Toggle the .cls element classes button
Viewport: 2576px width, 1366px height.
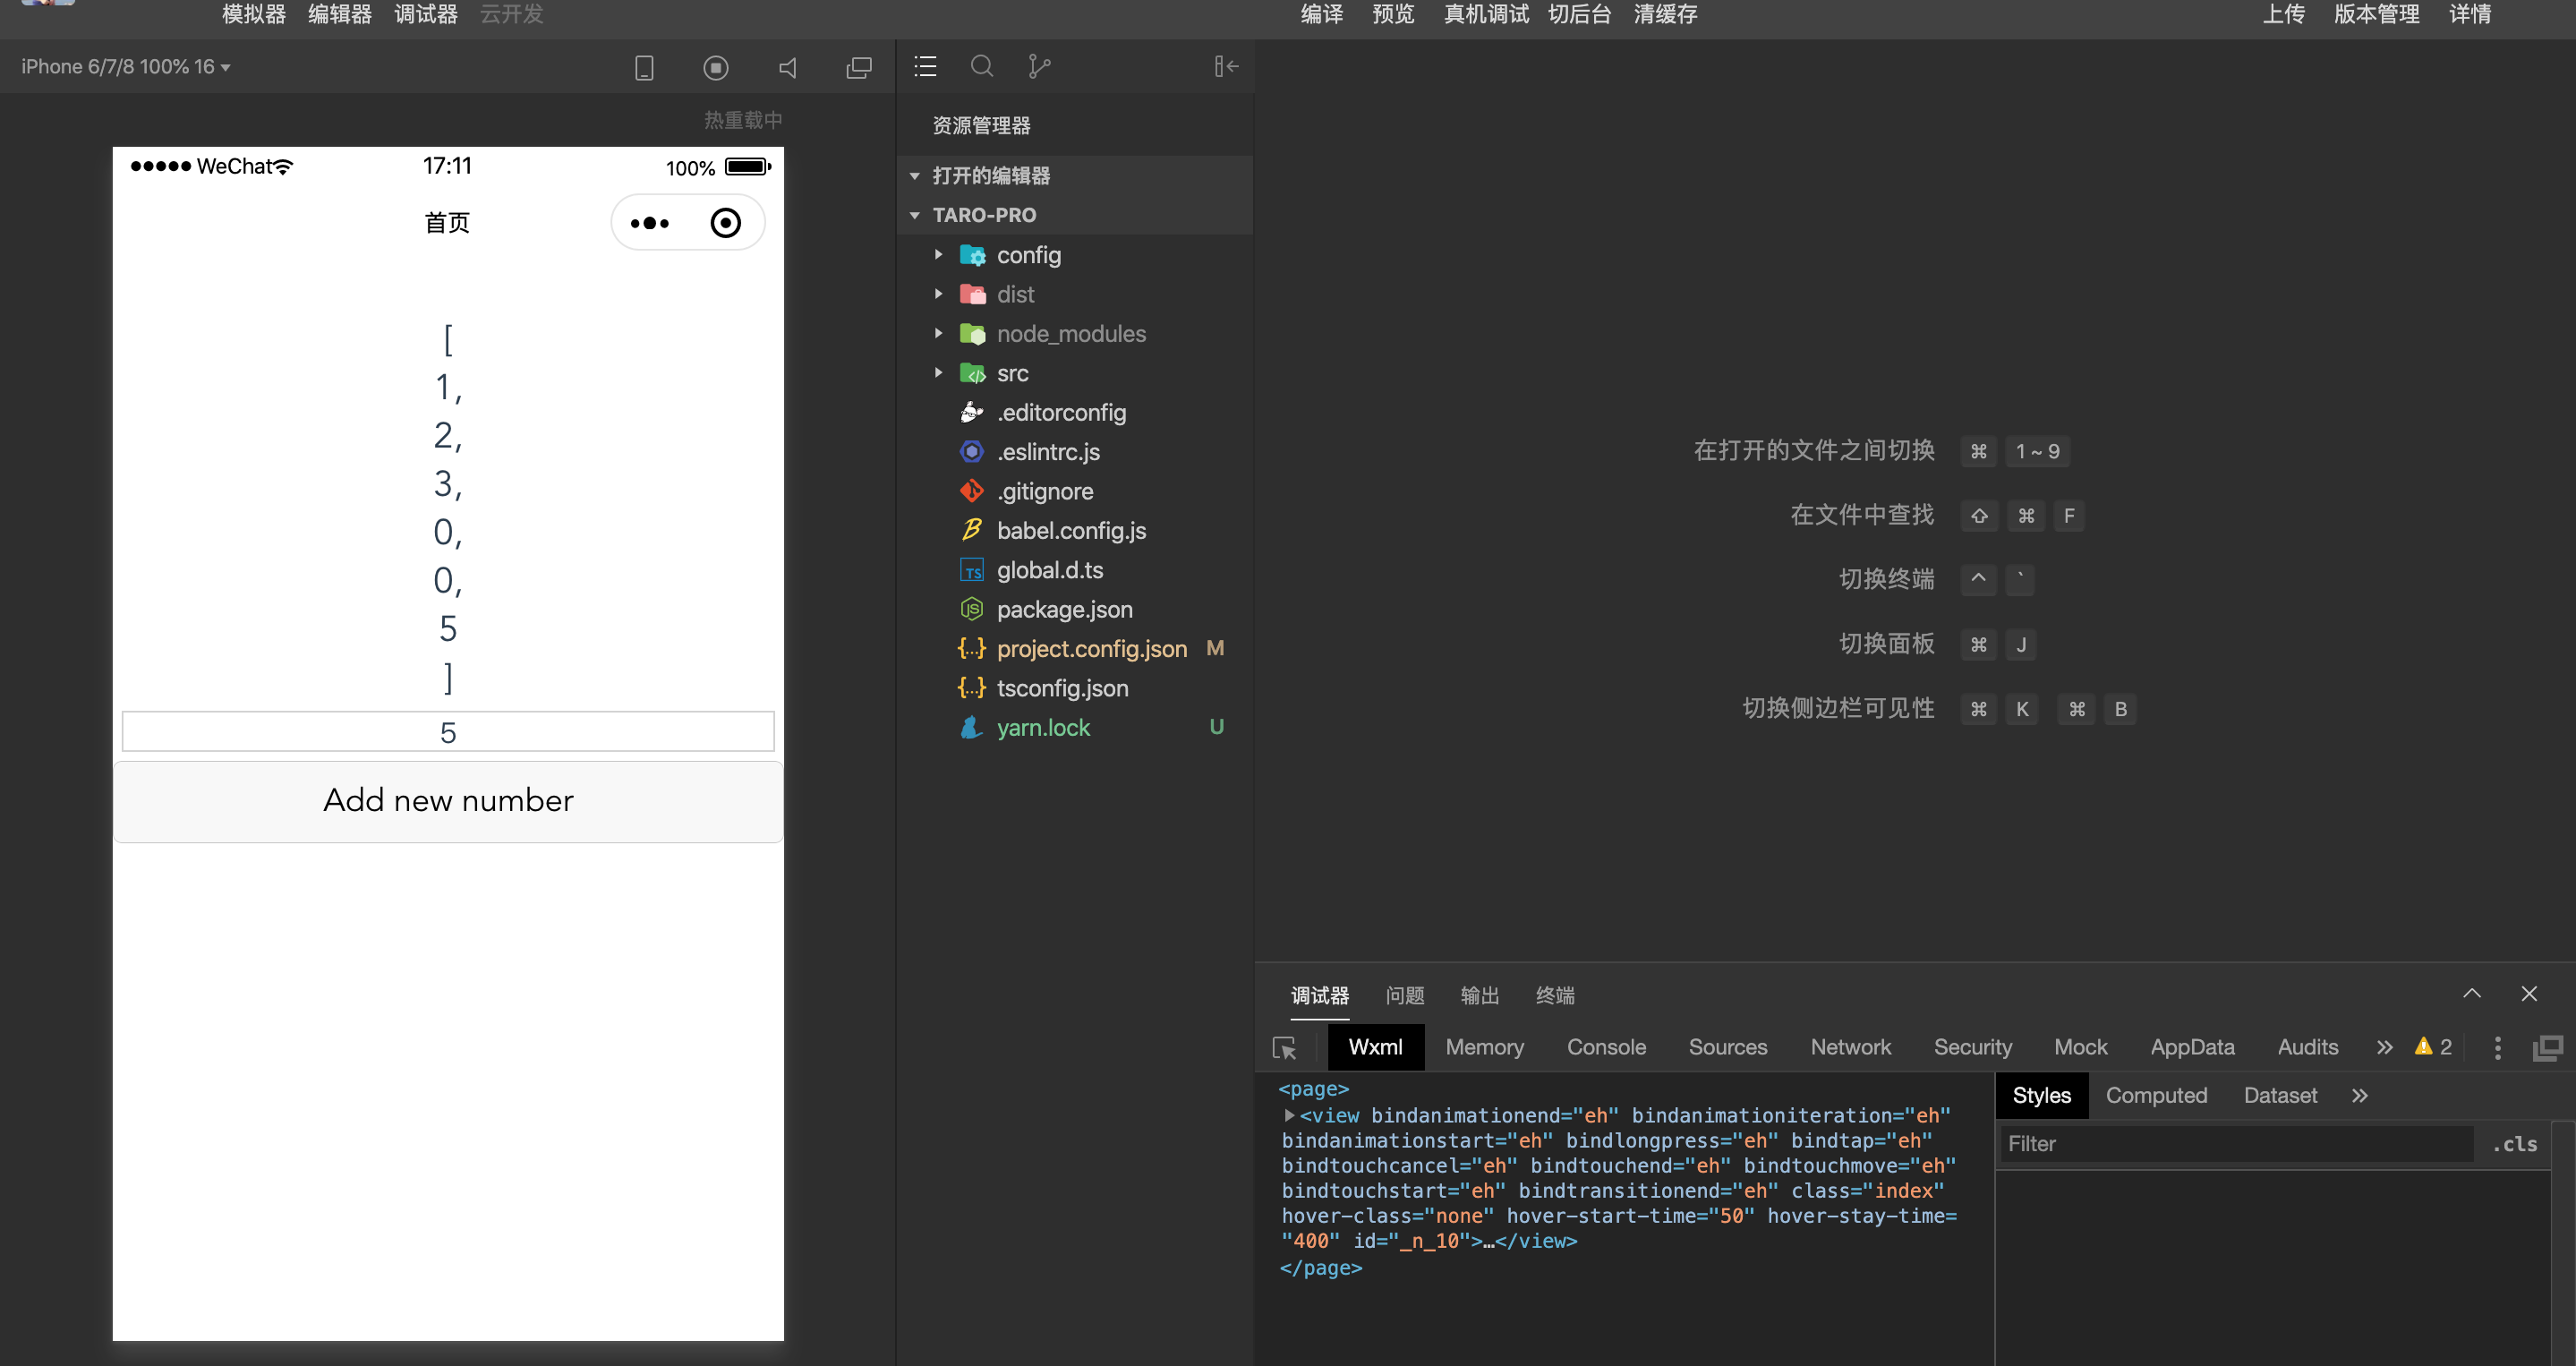(x=2514, y=1144)
